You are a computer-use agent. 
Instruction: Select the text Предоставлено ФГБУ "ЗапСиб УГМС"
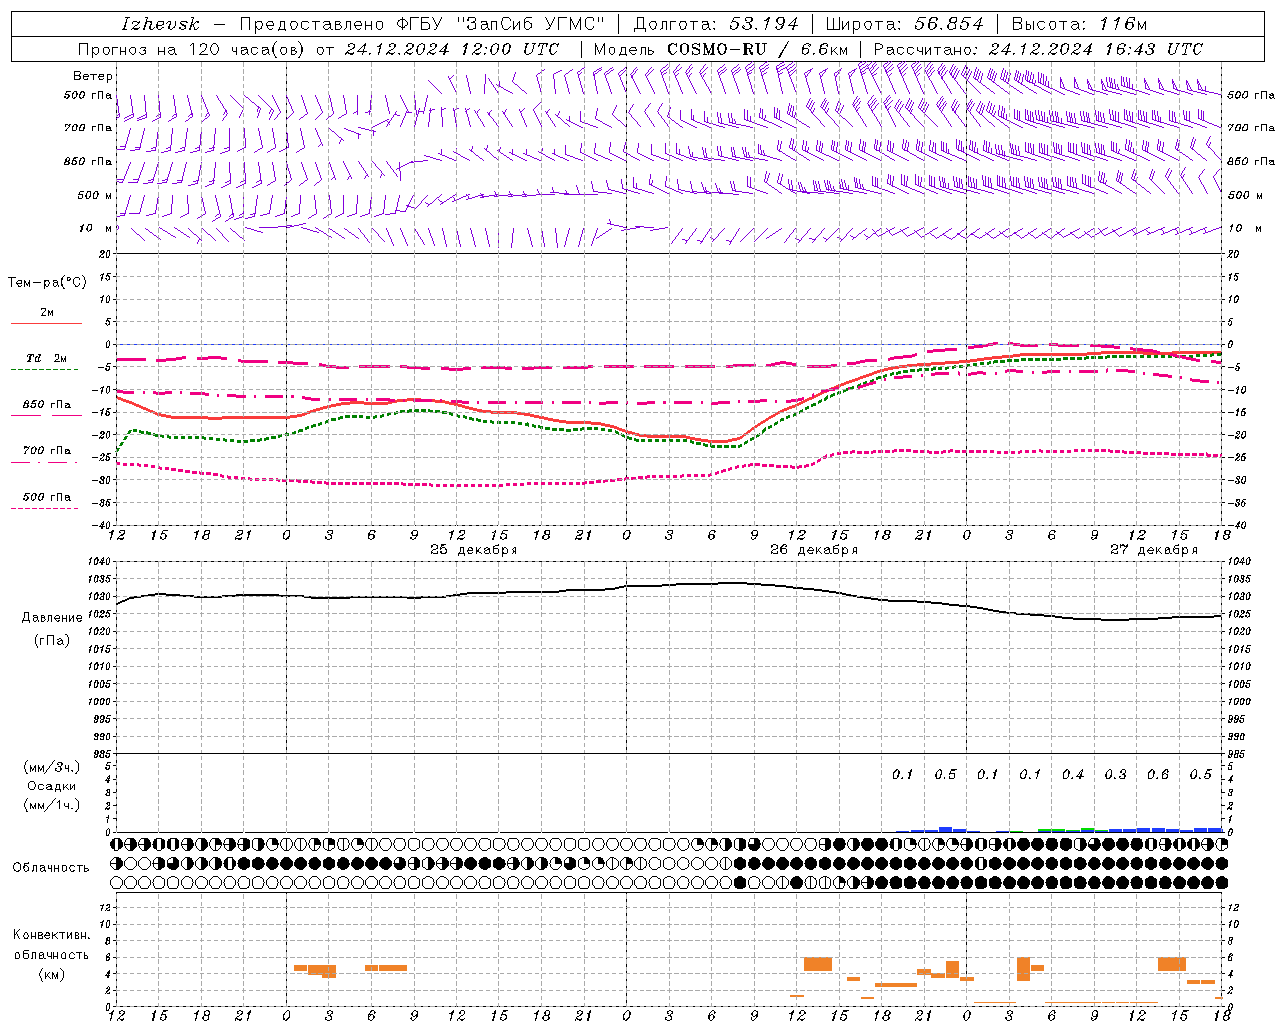tap(422, 24)
